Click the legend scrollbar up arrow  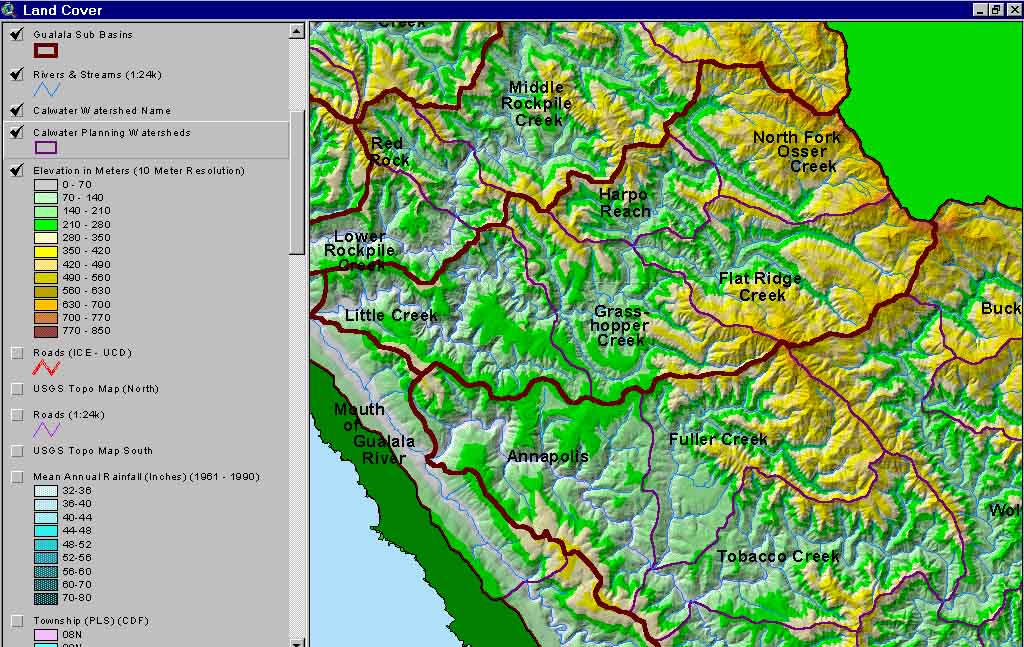point(296,31)
